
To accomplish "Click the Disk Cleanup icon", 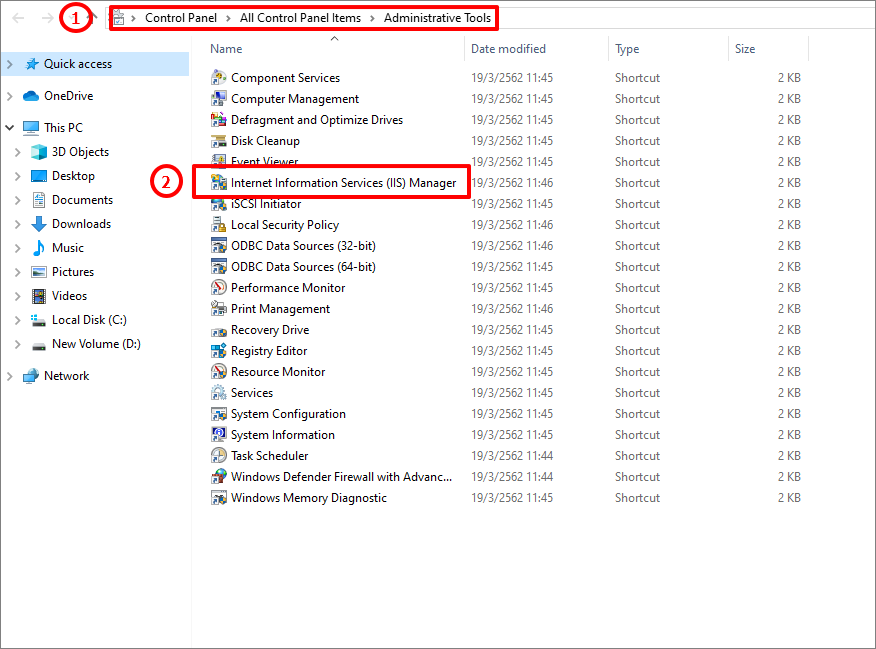I will pos(218,141).
